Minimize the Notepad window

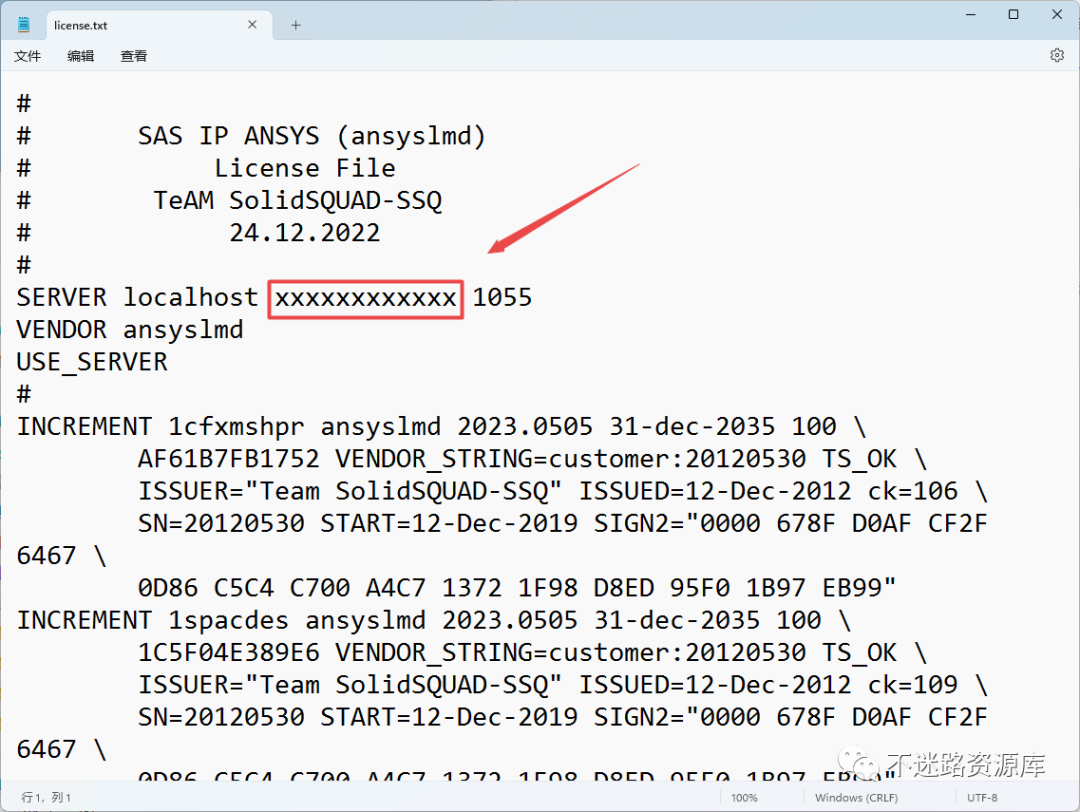[x=971, y=14]
